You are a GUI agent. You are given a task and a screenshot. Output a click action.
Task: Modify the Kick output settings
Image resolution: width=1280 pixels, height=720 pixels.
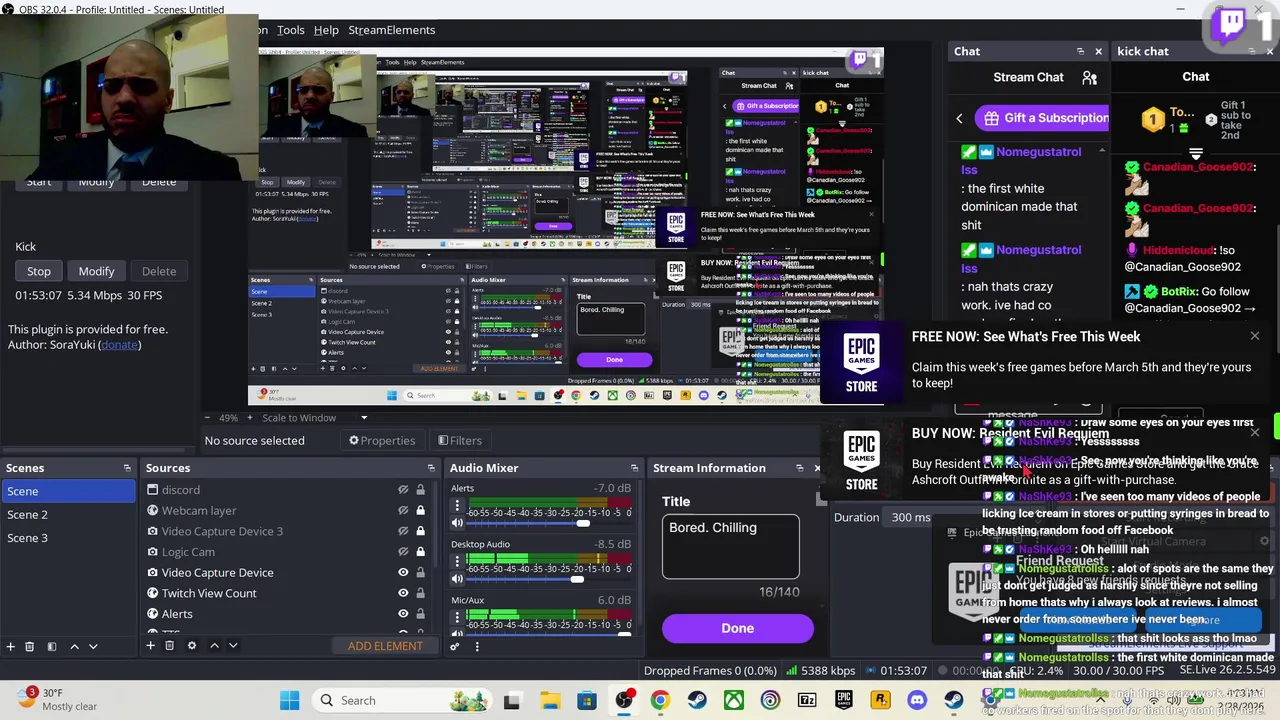(96, 271)
